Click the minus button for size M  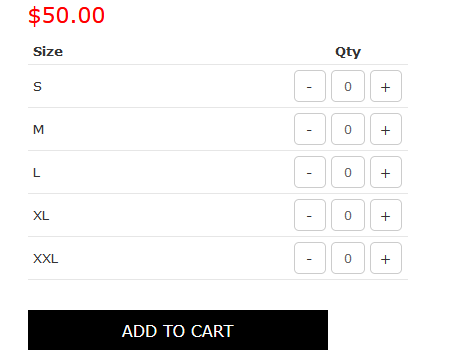[x=310, y=129]
